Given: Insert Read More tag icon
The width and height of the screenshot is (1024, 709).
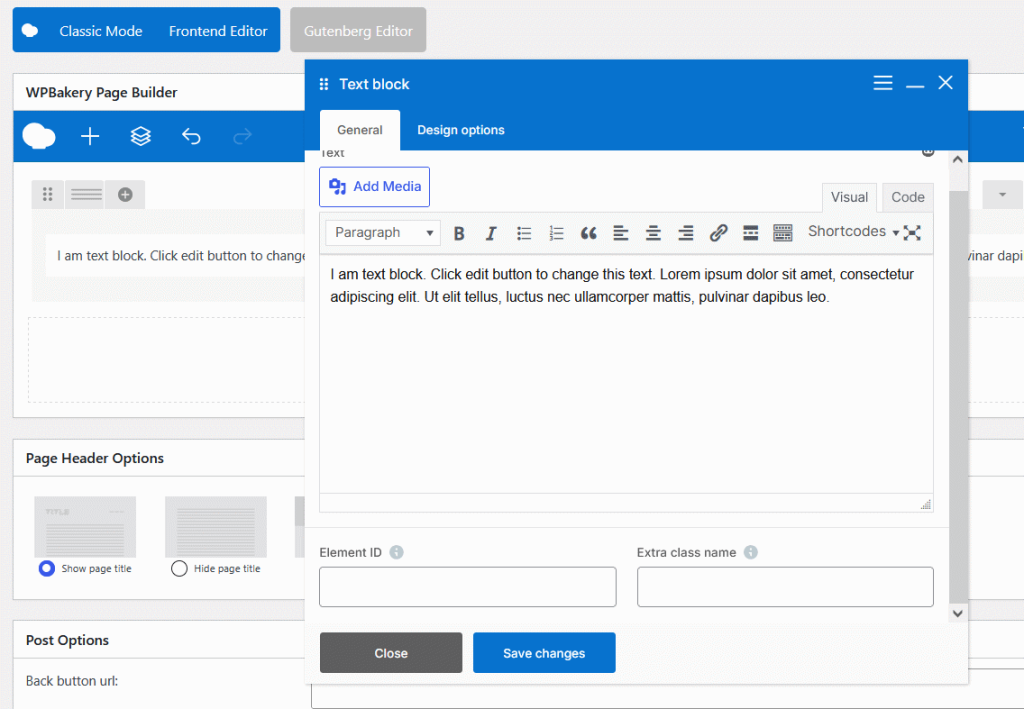Looking at the screenshot, I should click(x=750, y=233).
